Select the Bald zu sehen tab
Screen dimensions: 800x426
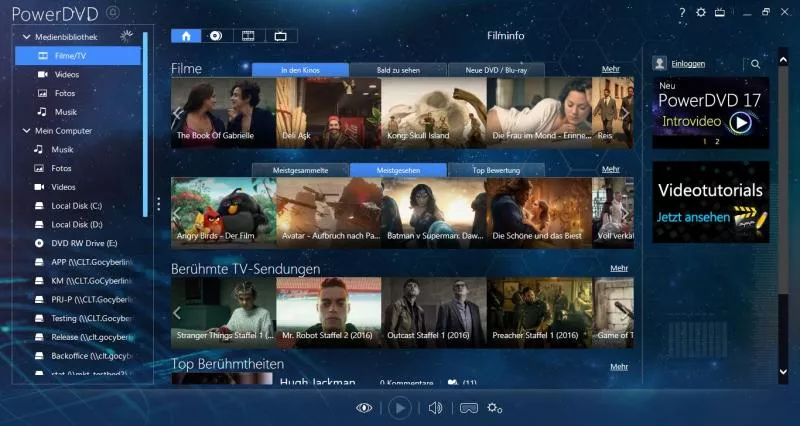pos(398,70)
